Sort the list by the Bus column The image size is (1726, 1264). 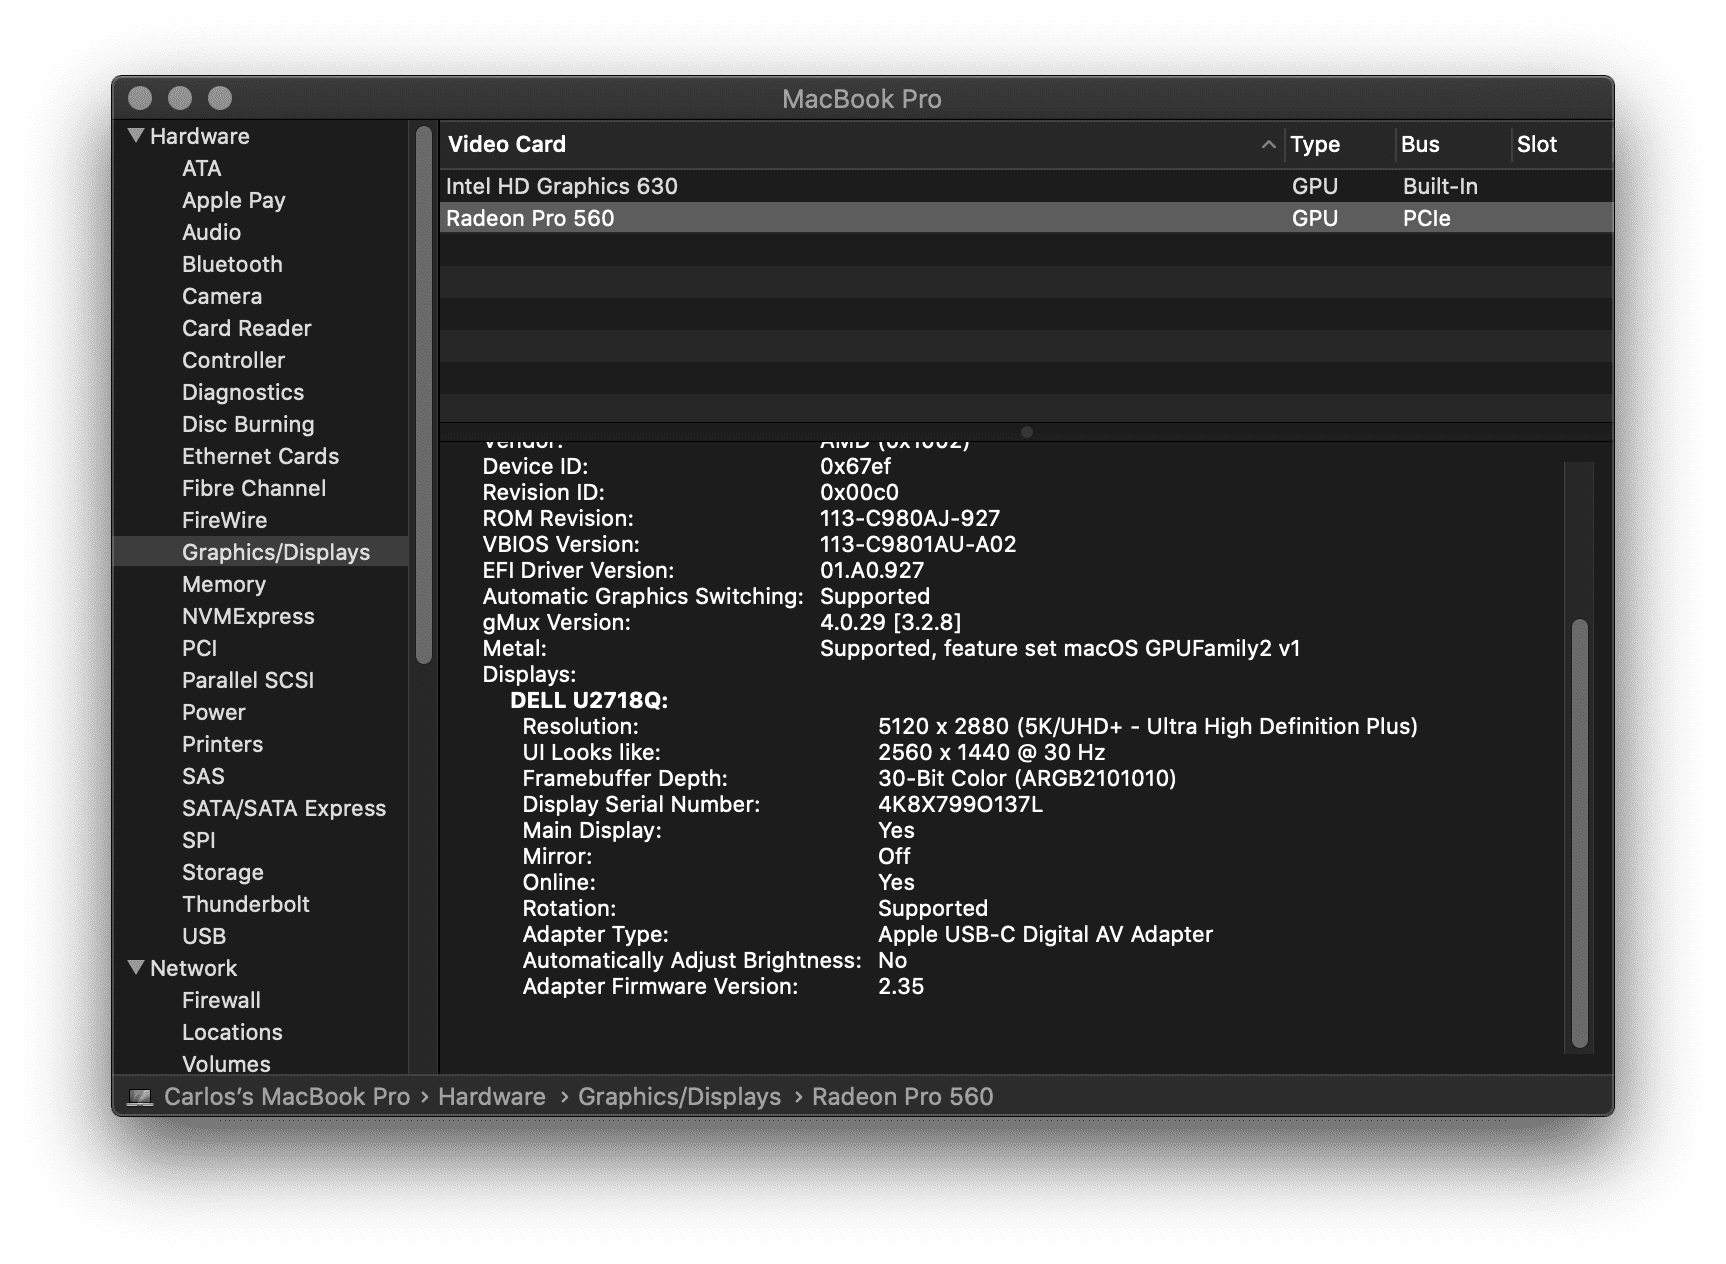[1422, 145]
